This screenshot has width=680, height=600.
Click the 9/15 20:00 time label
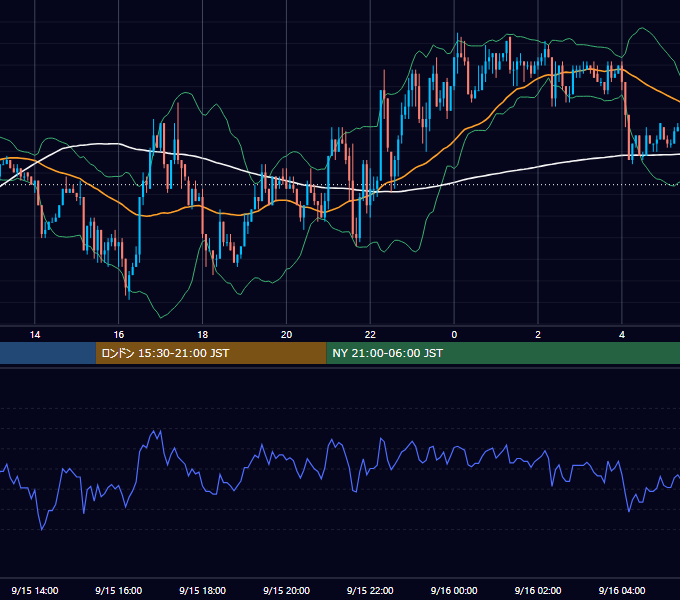pyautogui.click(x=286, y=590)
